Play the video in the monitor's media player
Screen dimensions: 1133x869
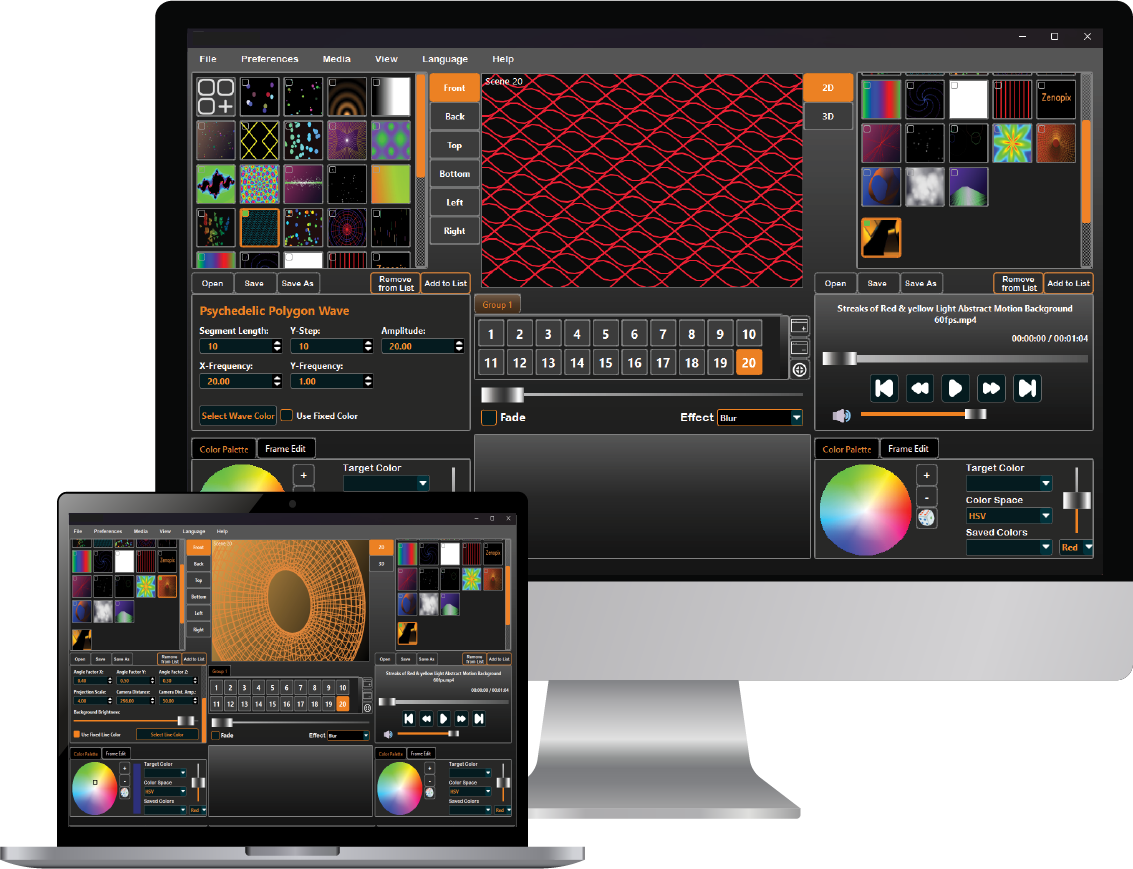click(955, 389)
